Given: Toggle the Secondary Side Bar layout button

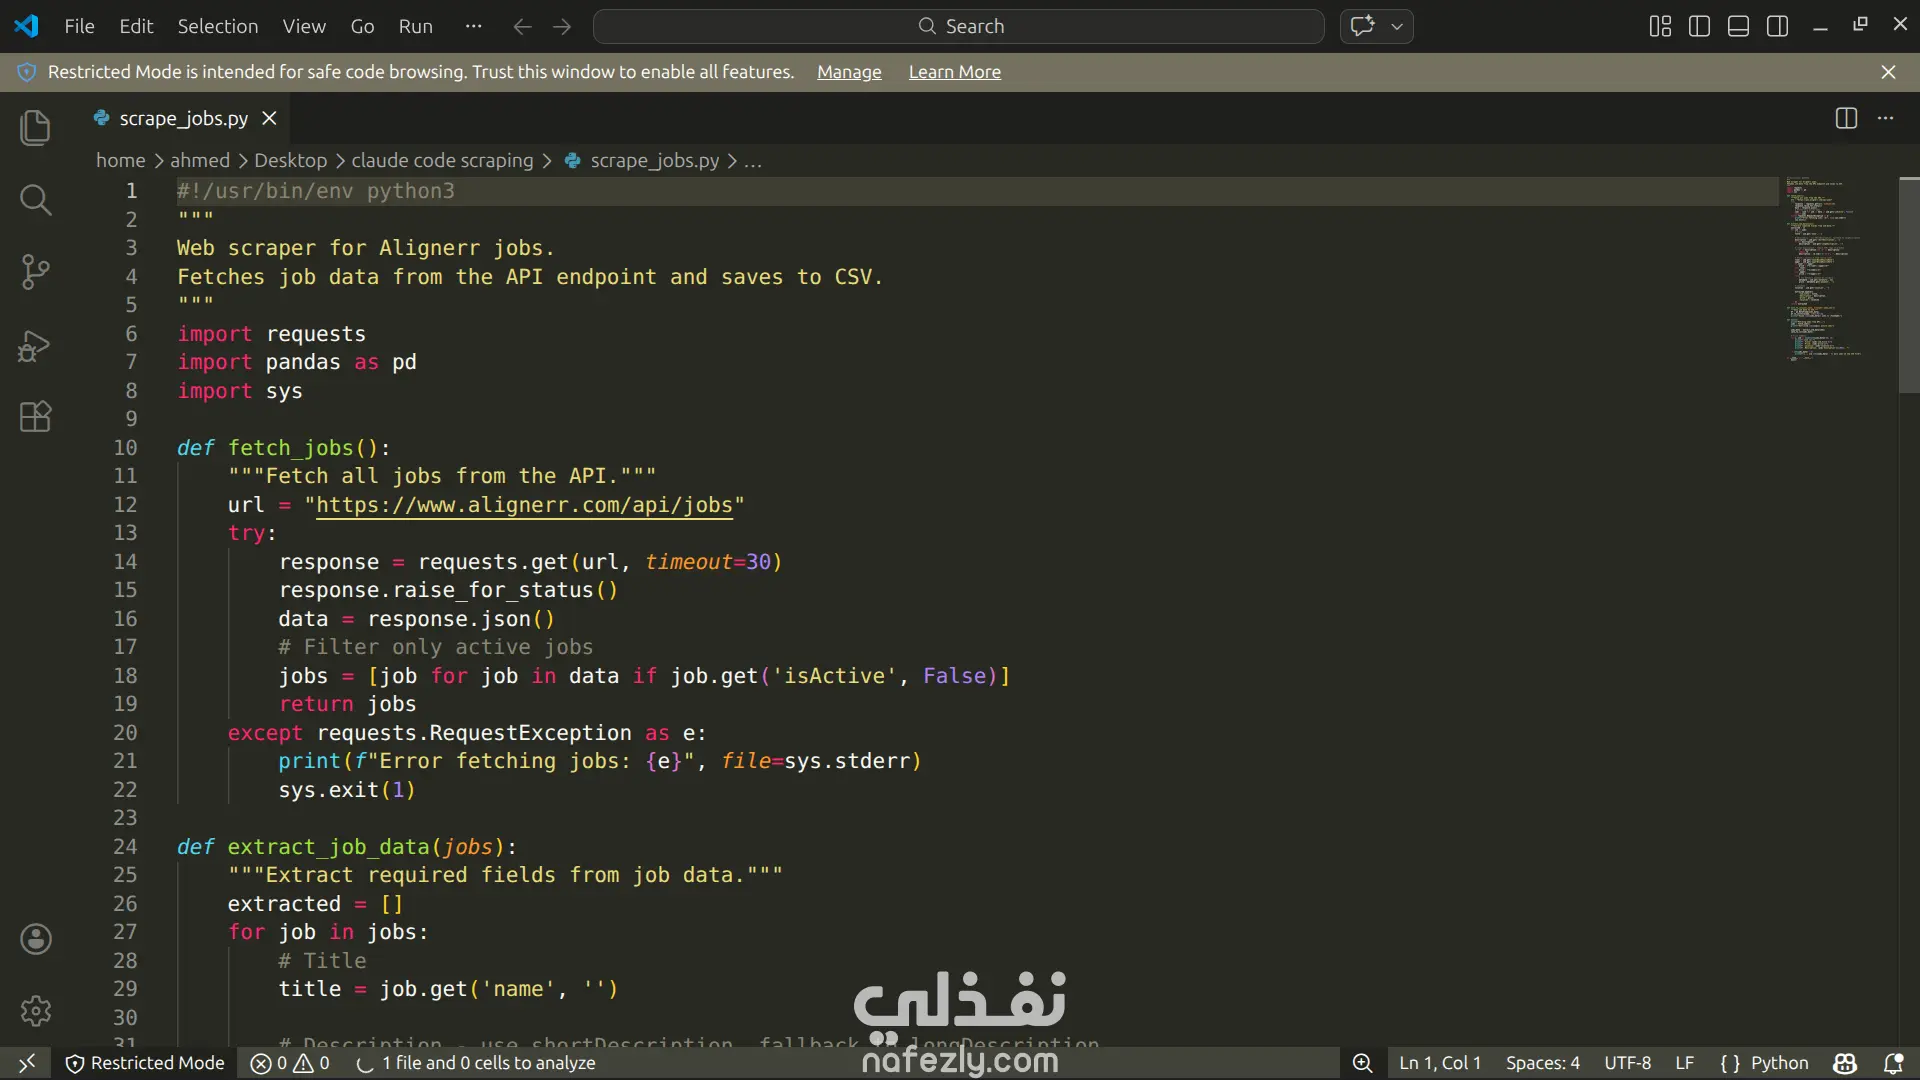Looking at the screenshot, I should 1777,26.
